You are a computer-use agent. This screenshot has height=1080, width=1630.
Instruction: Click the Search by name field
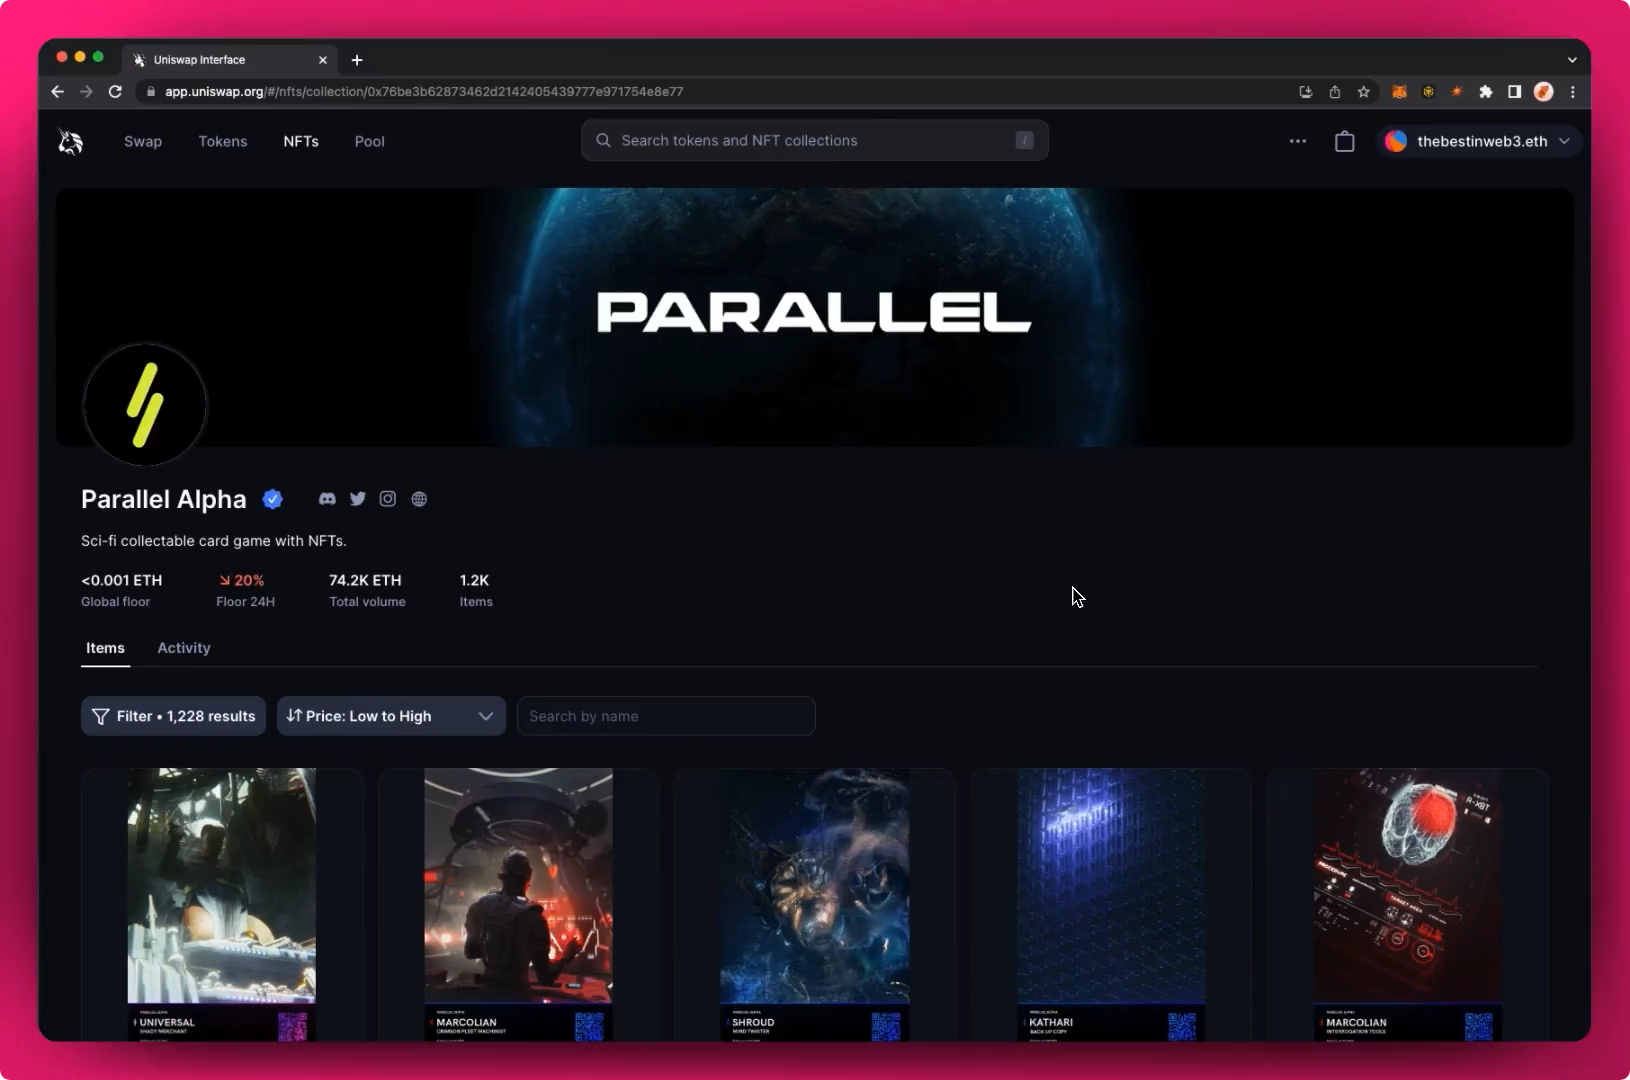pos(666,716)
